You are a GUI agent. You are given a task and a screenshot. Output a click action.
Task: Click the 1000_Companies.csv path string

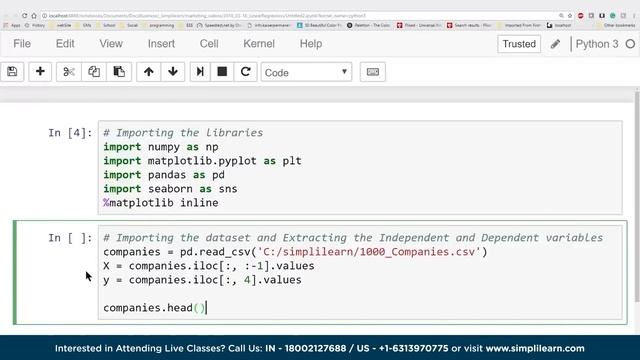click(369, 252)
